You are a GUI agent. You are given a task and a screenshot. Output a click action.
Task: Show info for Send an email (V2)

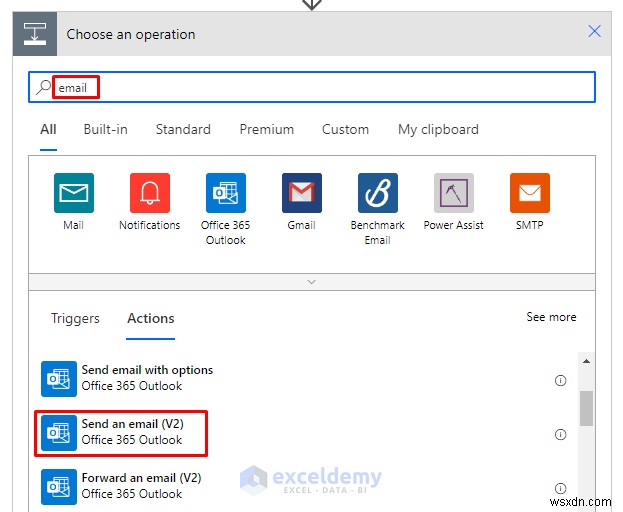(560, 435)
